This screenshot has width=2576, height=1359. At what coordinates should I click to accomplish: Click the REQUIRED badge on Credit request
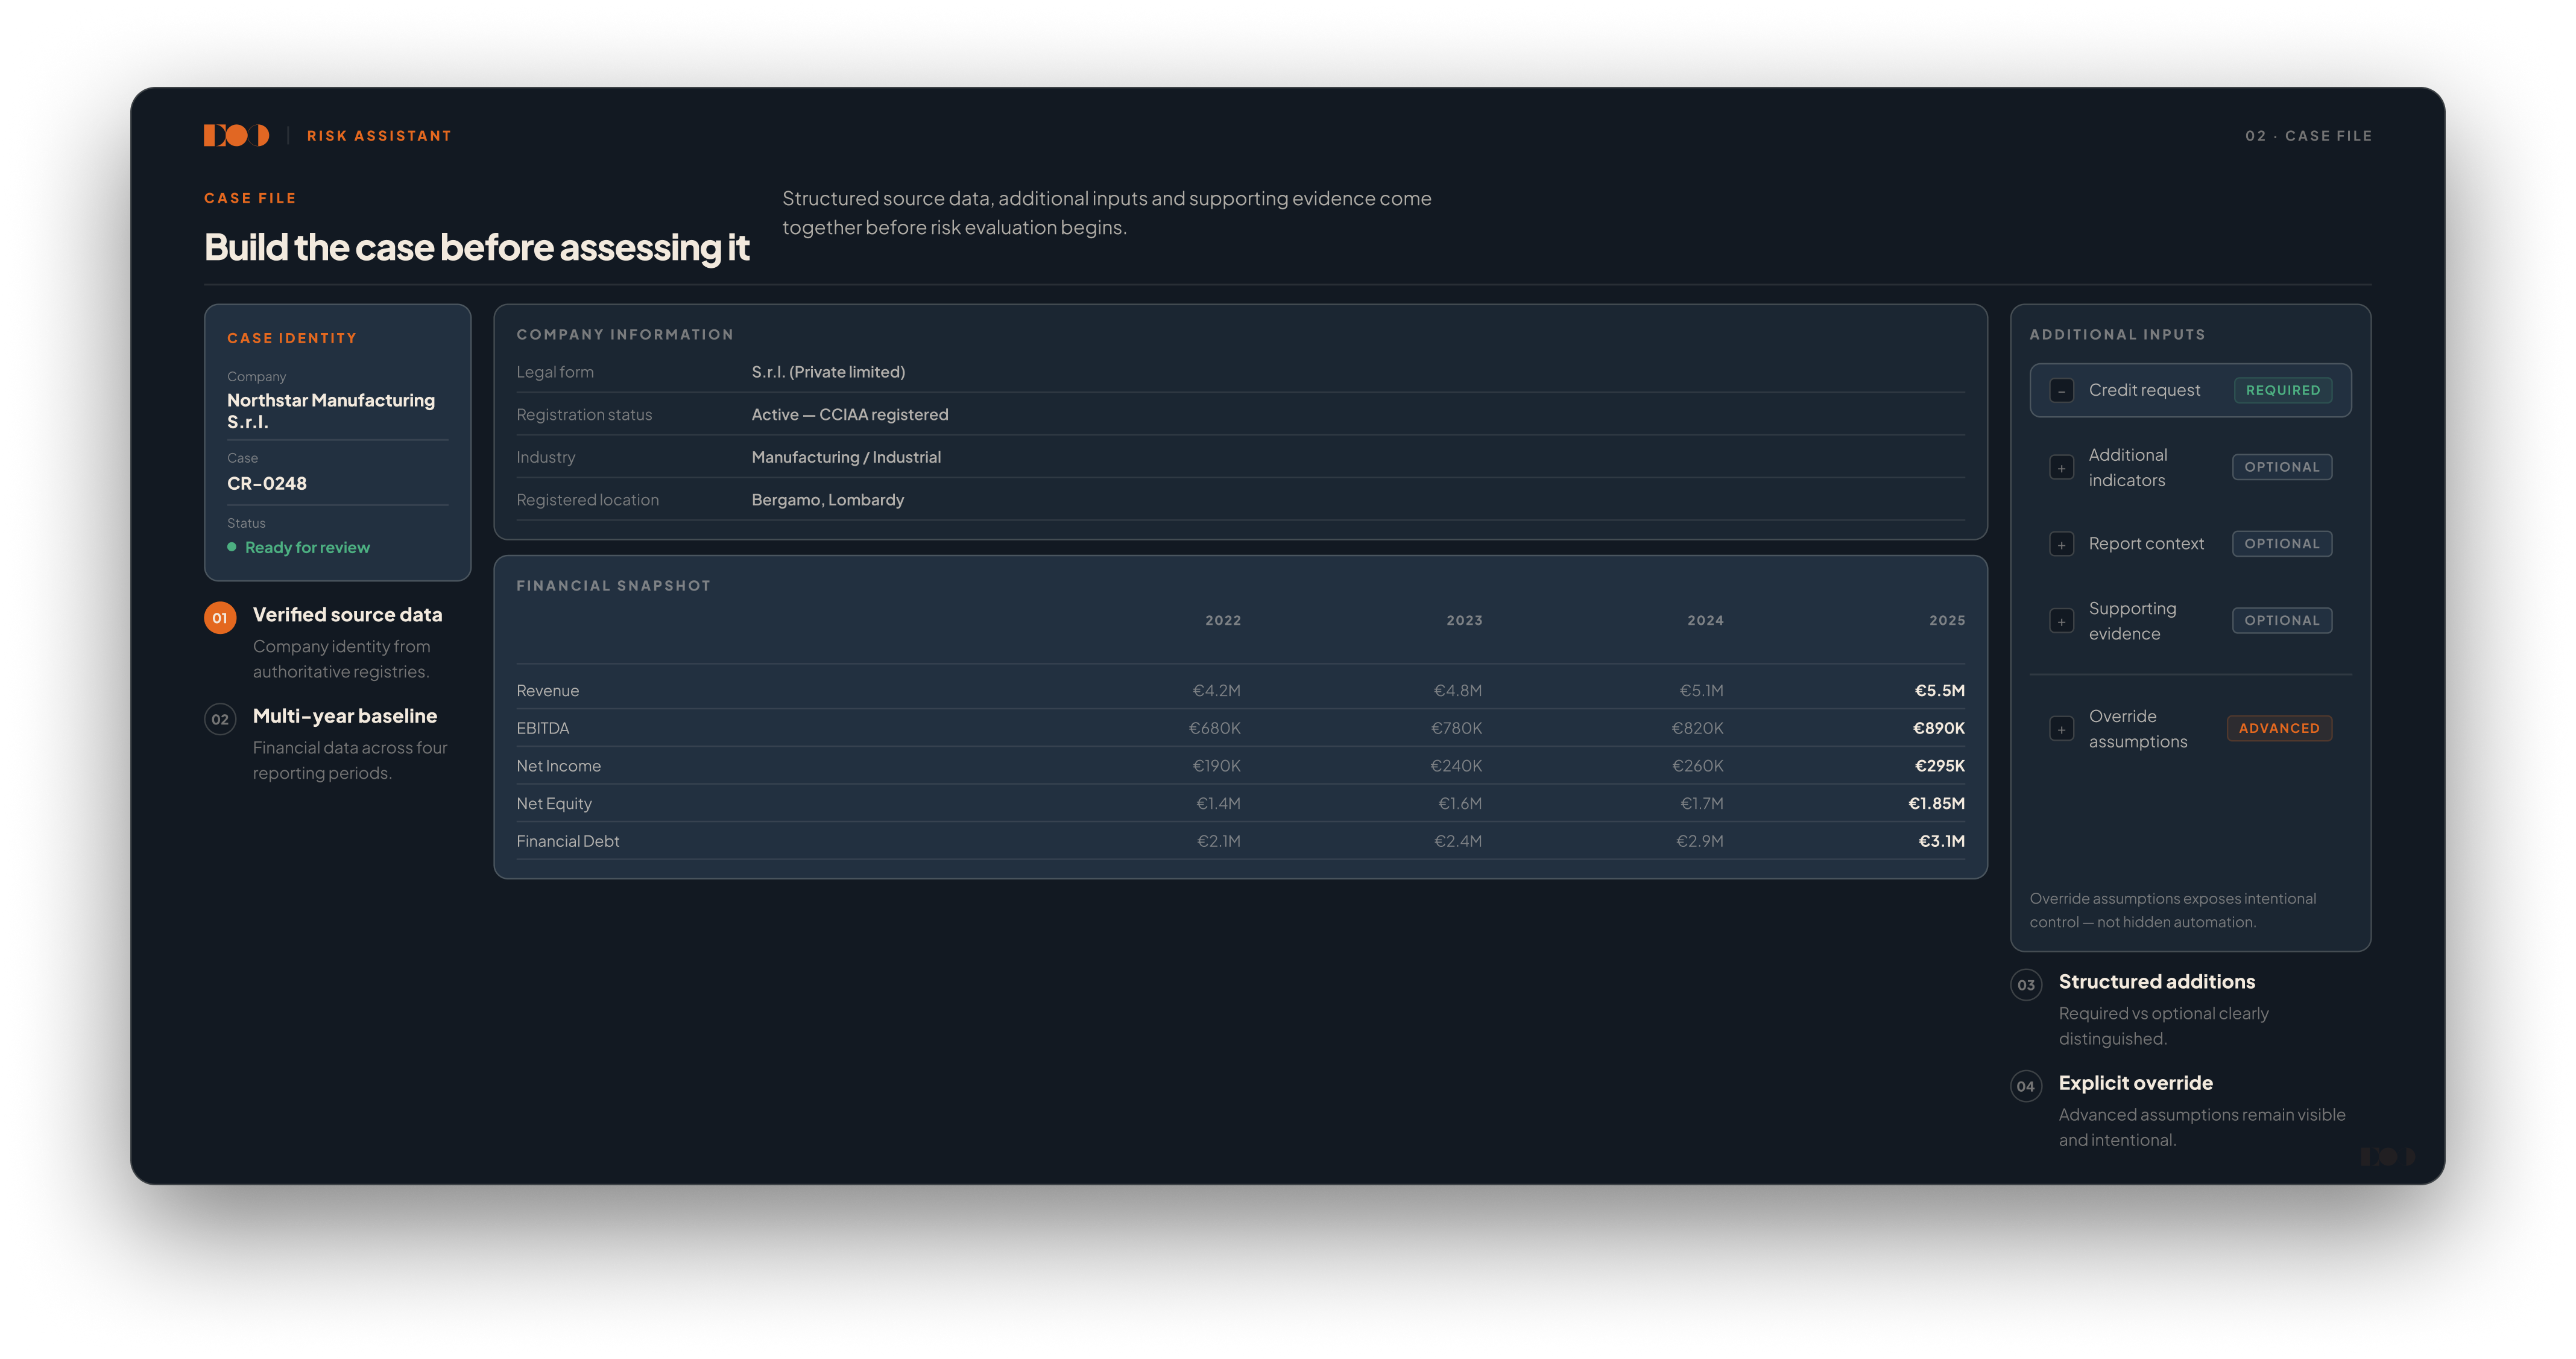click(x=2282, y=390)
